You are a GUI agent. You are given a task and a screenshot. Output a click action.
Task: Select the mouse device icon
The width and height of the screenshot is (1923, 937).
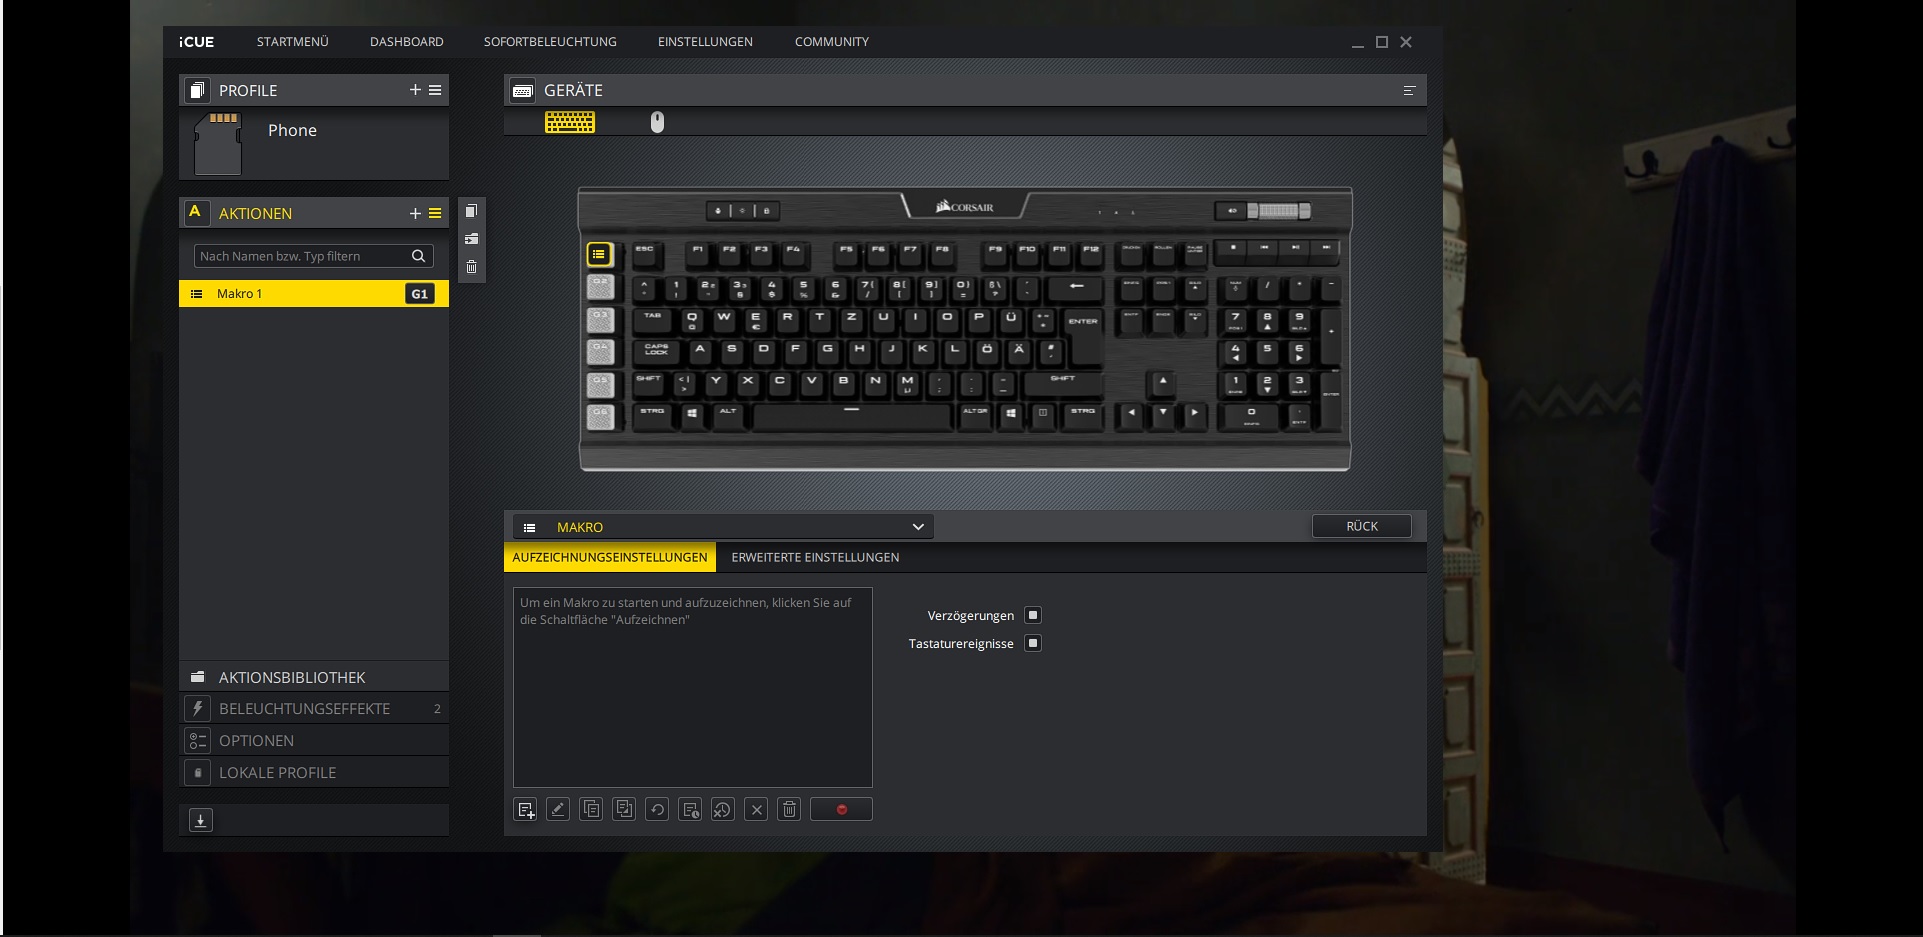point(657,122)
